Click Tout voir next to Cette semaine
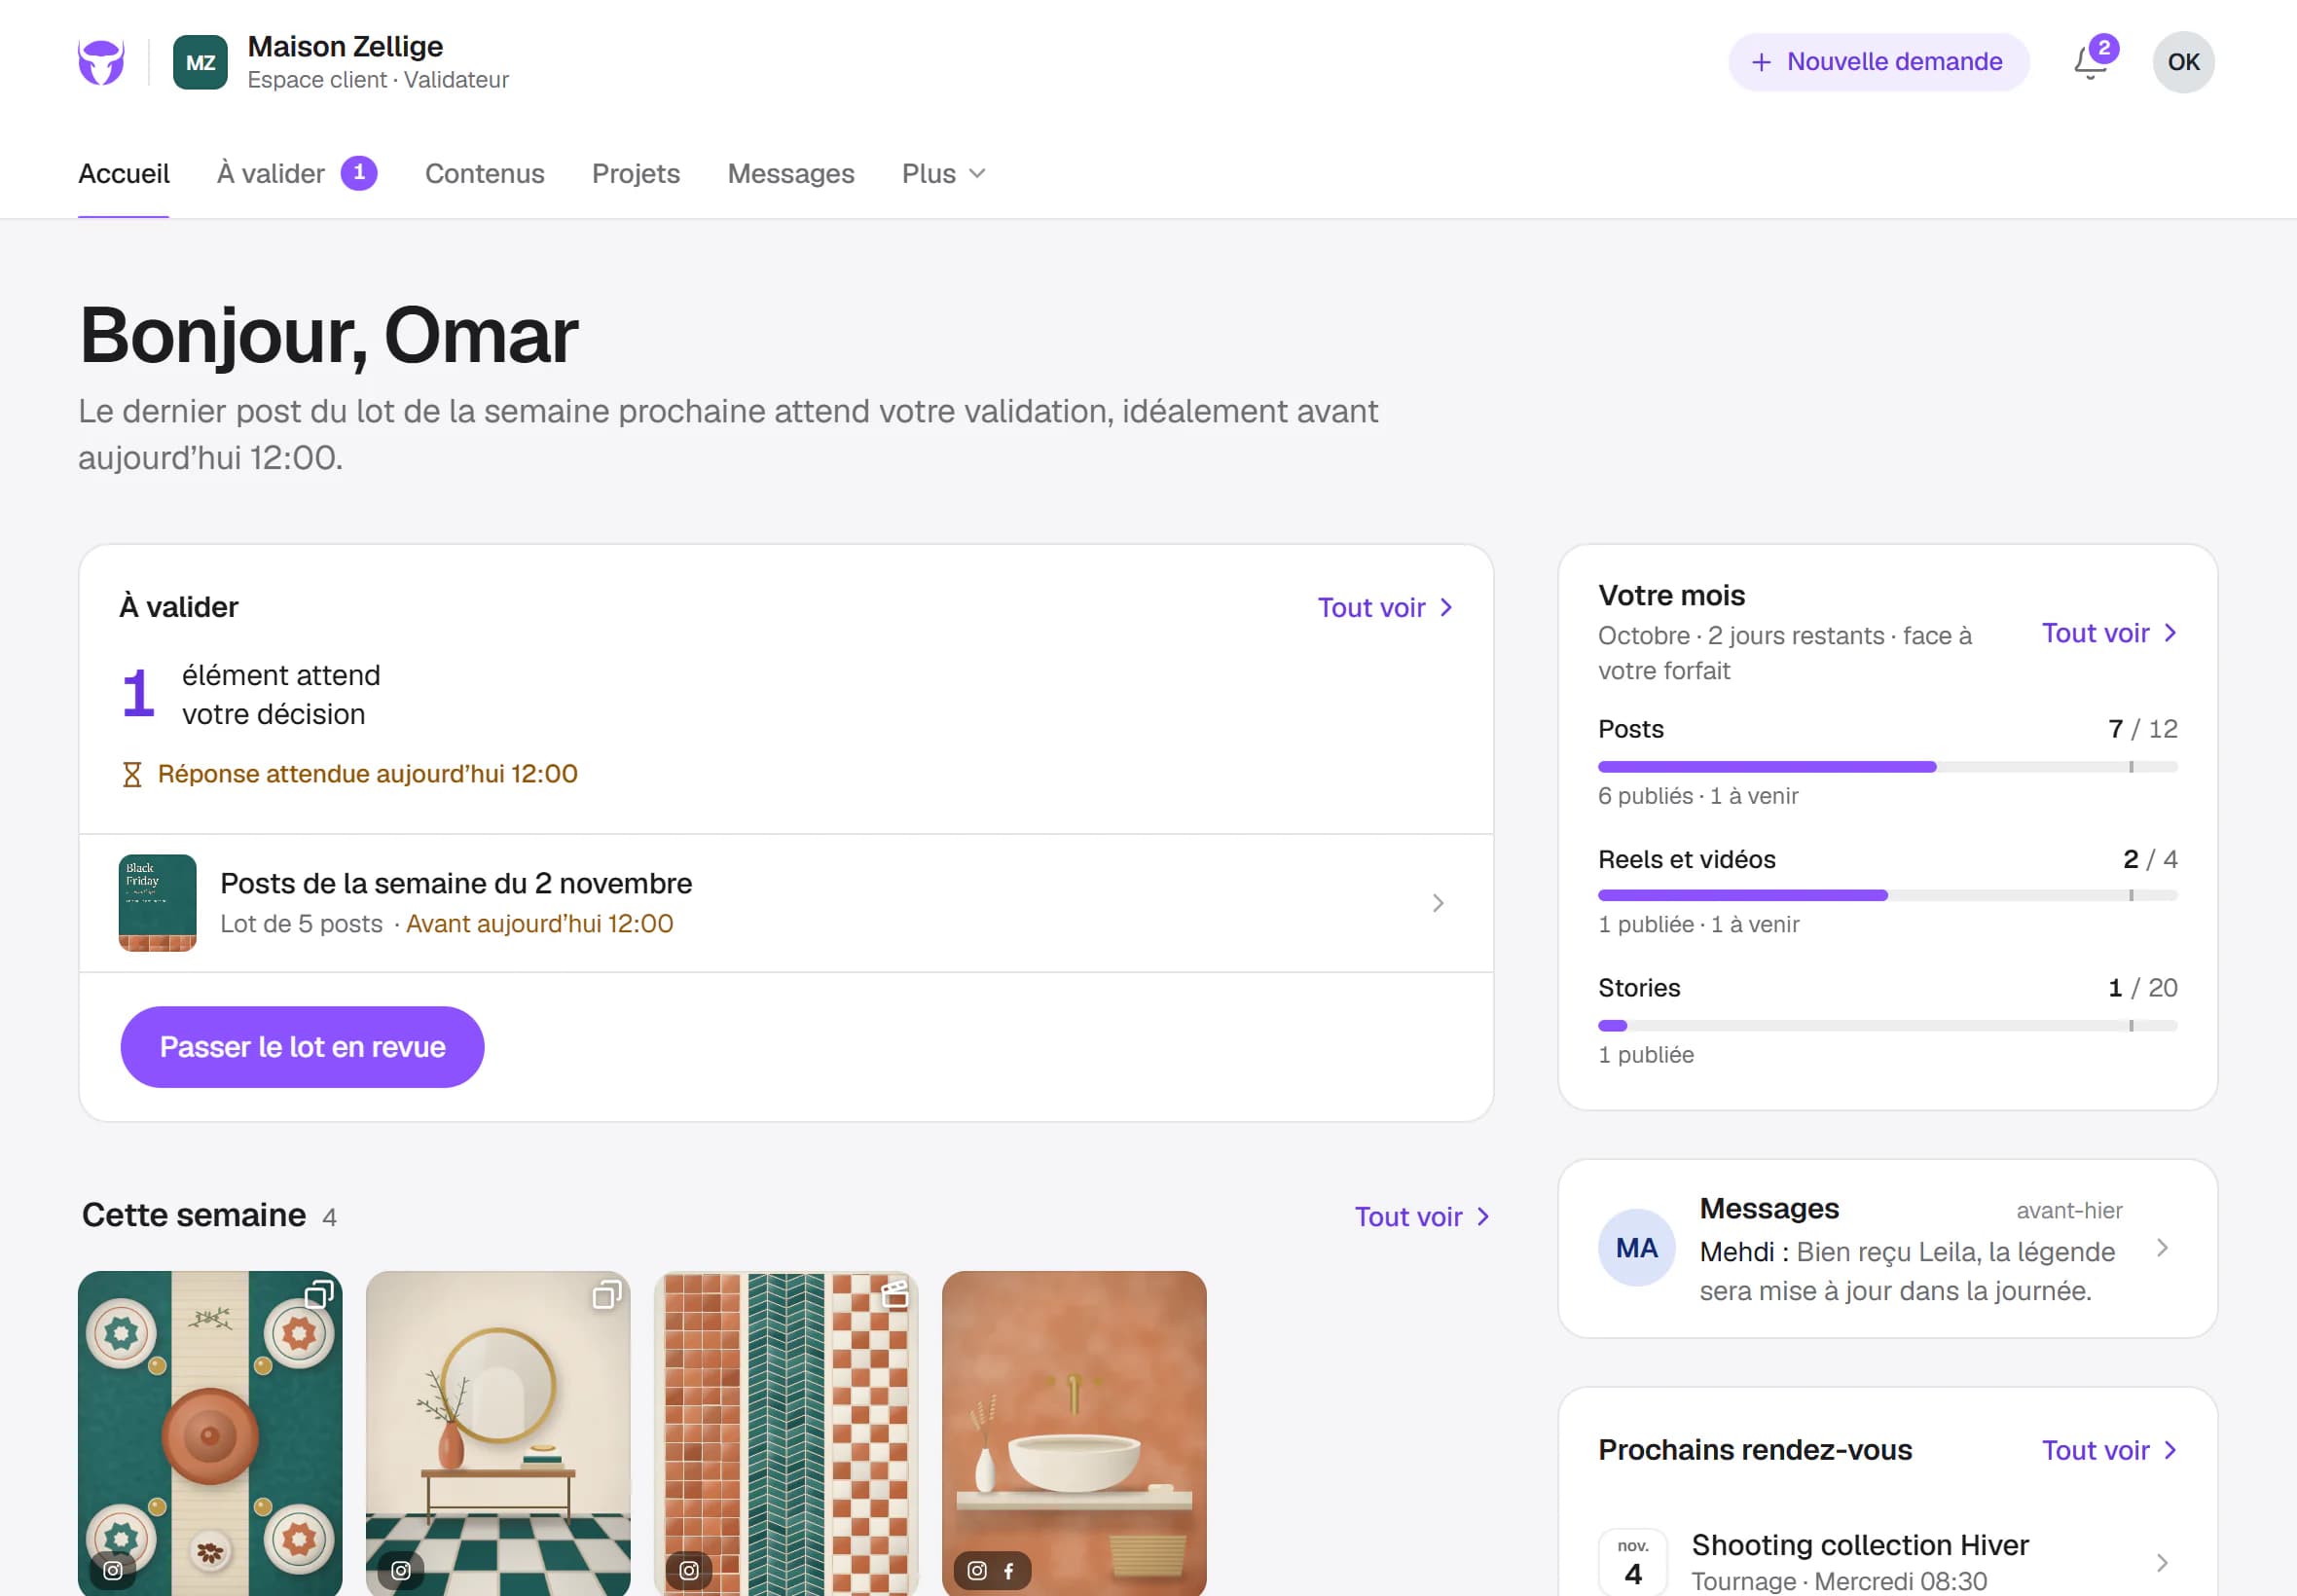 tap(1422, 1216)
